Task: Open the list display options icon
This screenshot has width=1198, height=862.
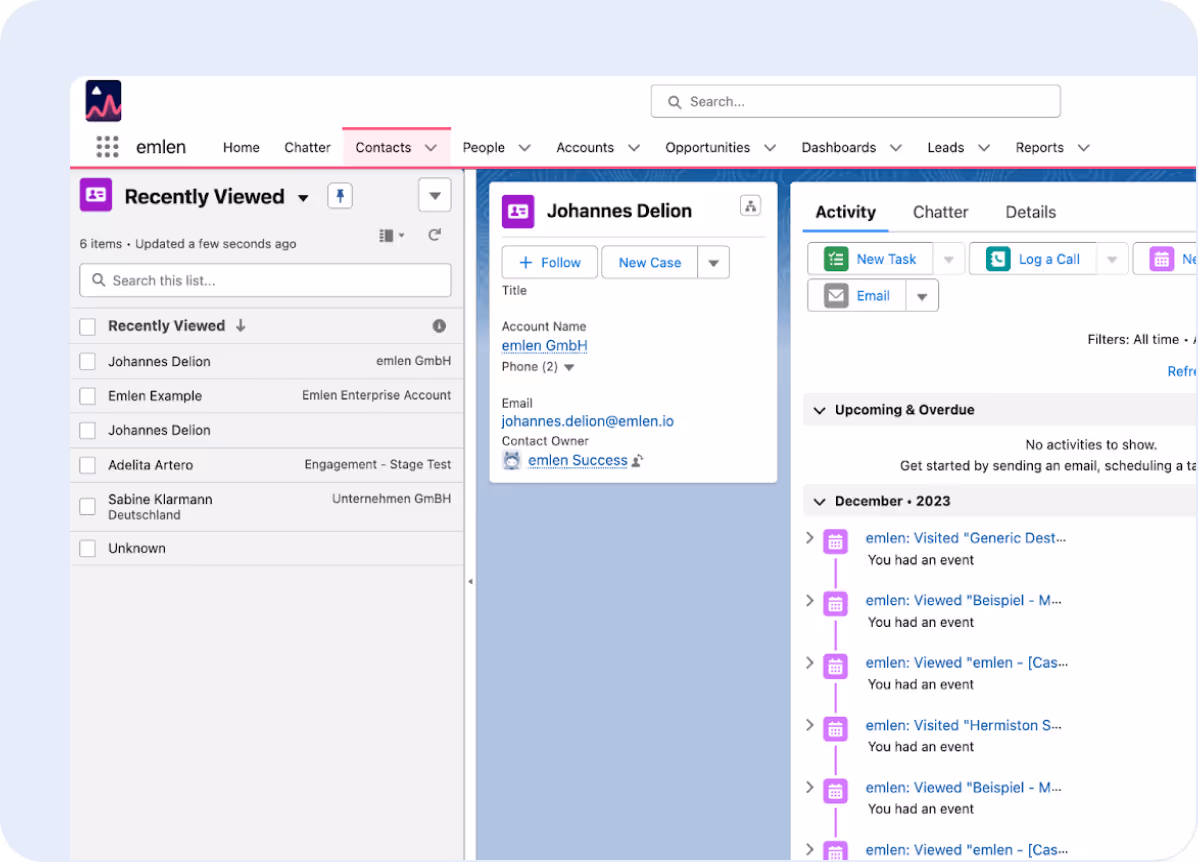Action: tap(391, 235)
